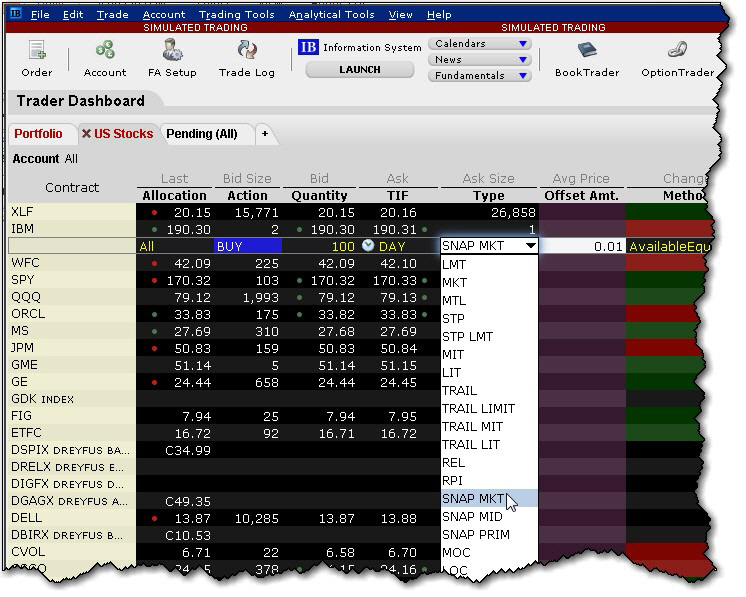Select MIT order type
746x597 pixels.
tap(489, 354)
